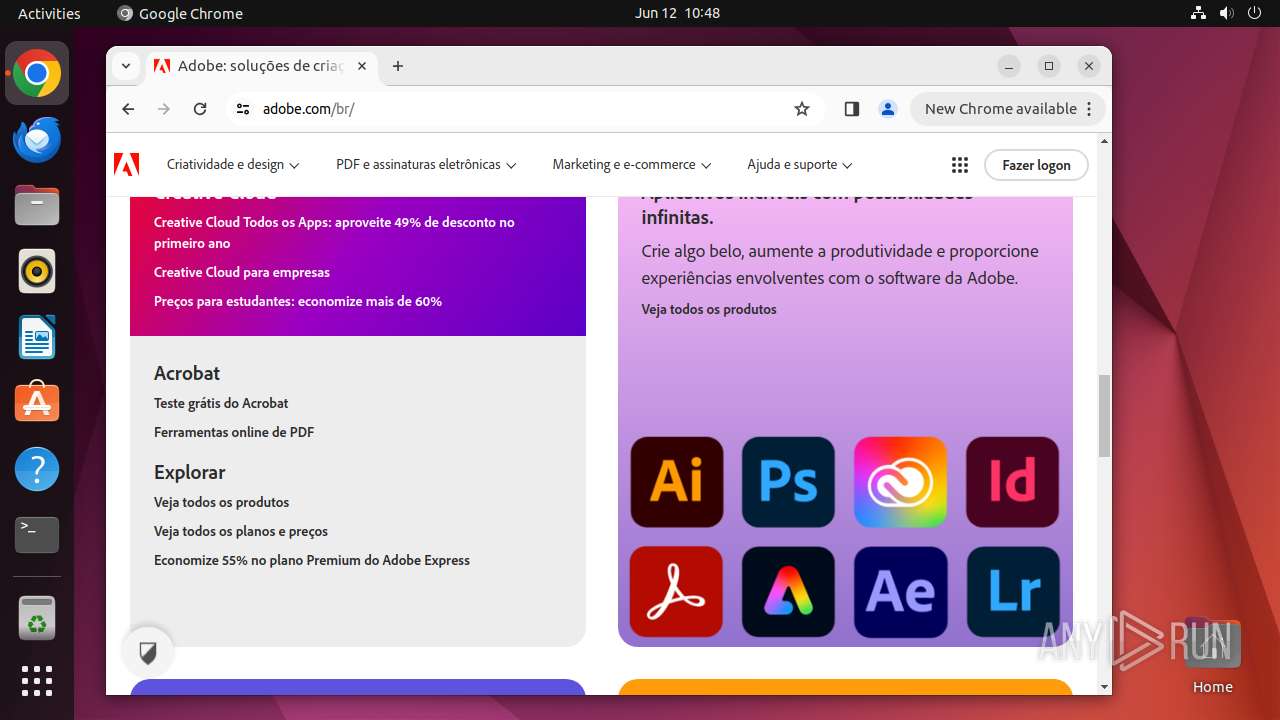Image resolution: width=1280 pixels, height=720 pixels.
Task: Open Ferramentas online de PDF link
Action: (x=234, y=432)
